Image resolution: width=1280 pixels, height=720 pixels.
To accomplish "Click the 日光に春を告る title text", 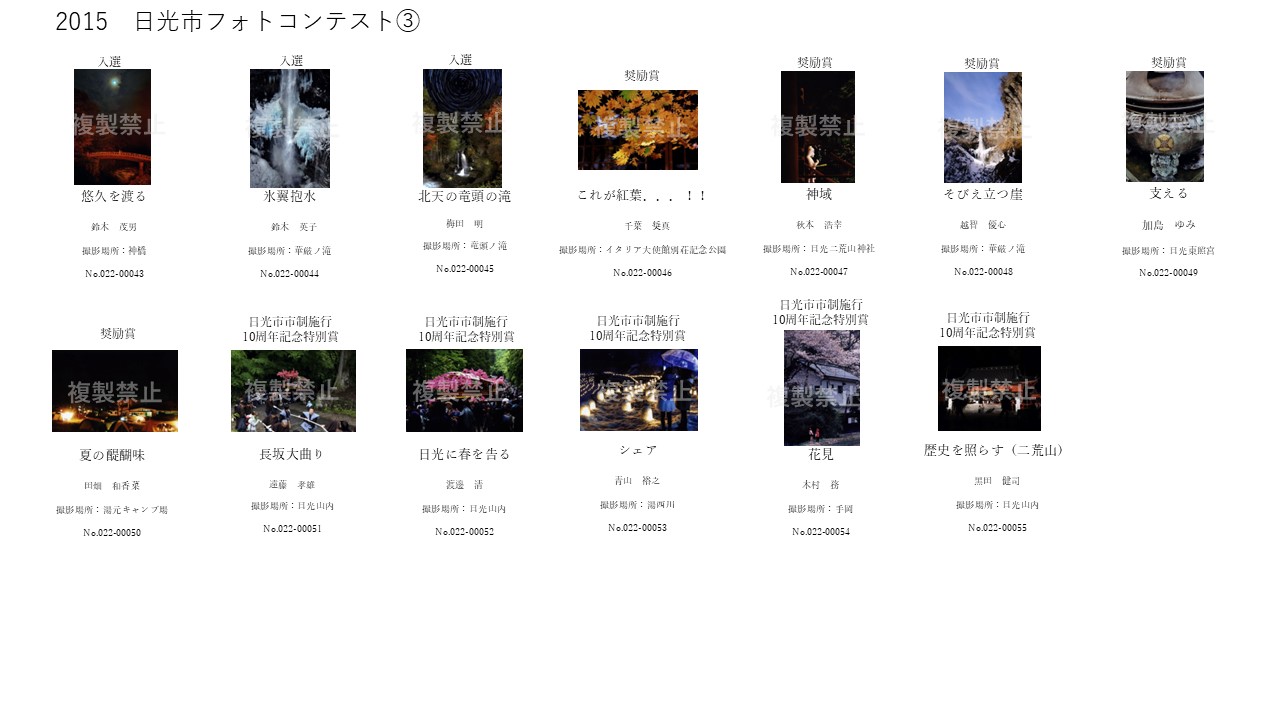I will (465, 453).
